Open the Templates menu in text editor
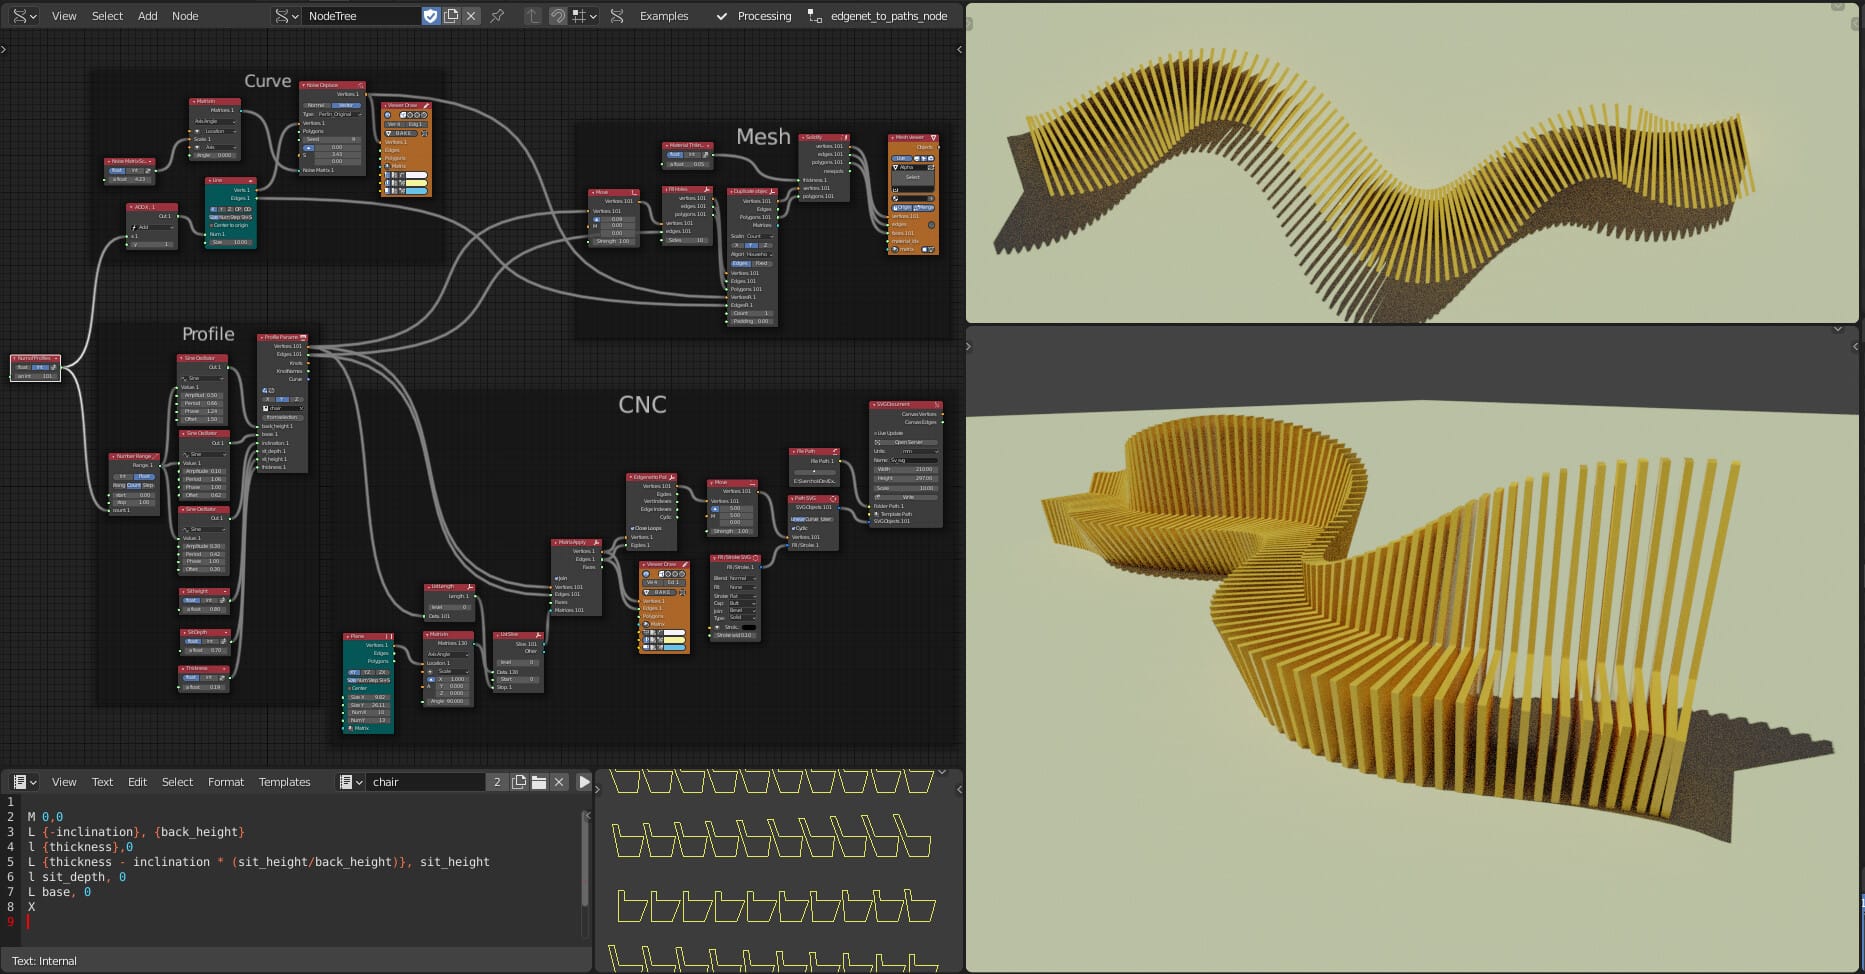 [284, 782]
